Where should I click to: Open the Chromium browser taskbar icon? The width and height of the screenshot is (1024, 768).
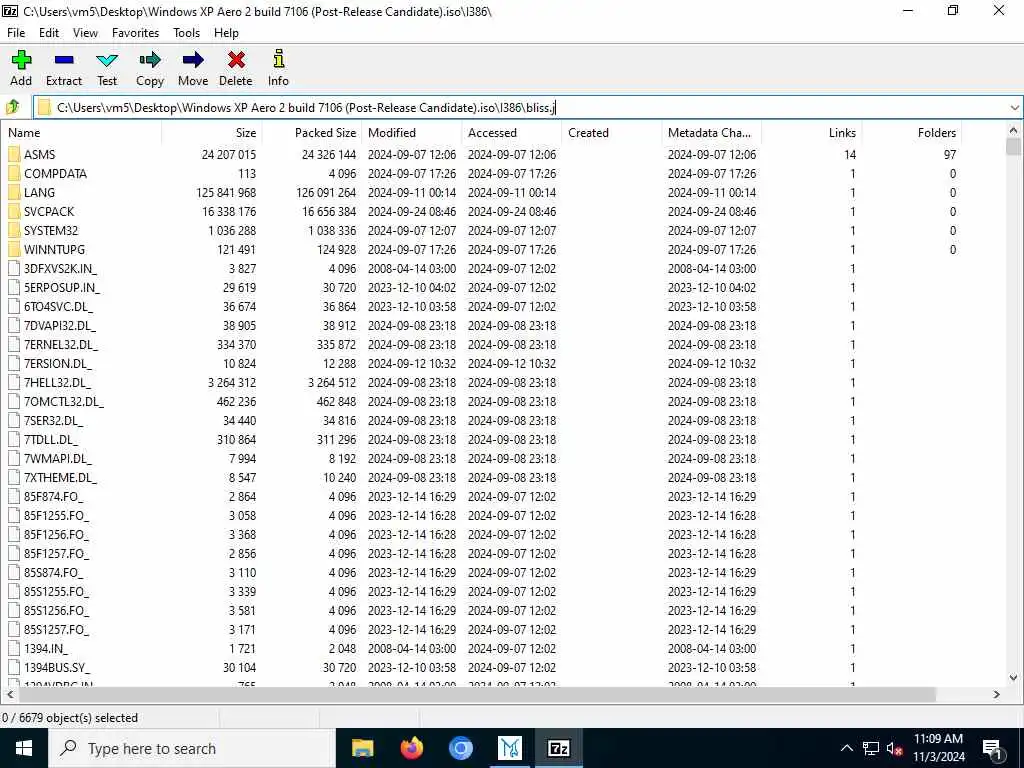[x=461, y=748]
